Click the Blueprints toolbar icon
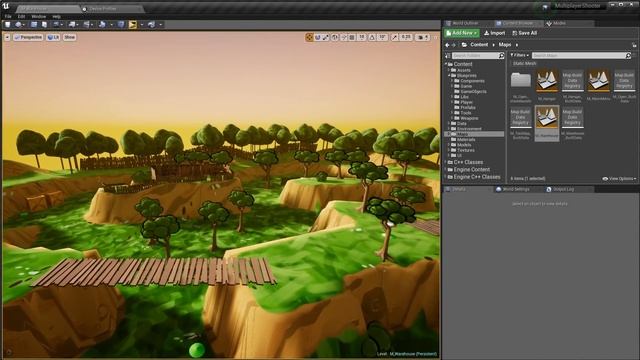This screenshot has height=360, width=640. coord(71,24)
